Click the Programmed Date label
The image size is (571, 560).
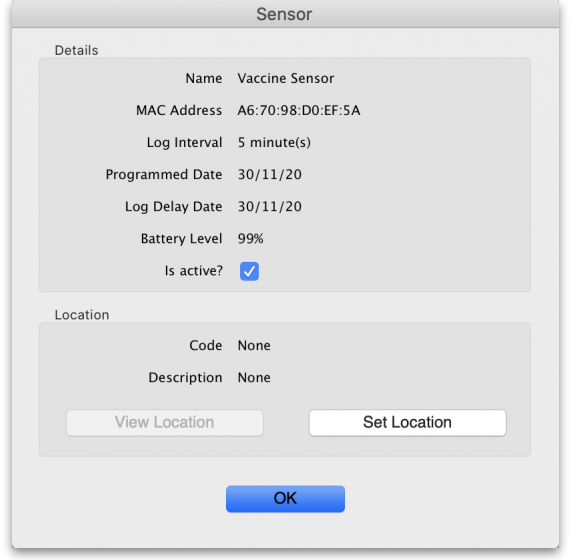pos(164,174)
